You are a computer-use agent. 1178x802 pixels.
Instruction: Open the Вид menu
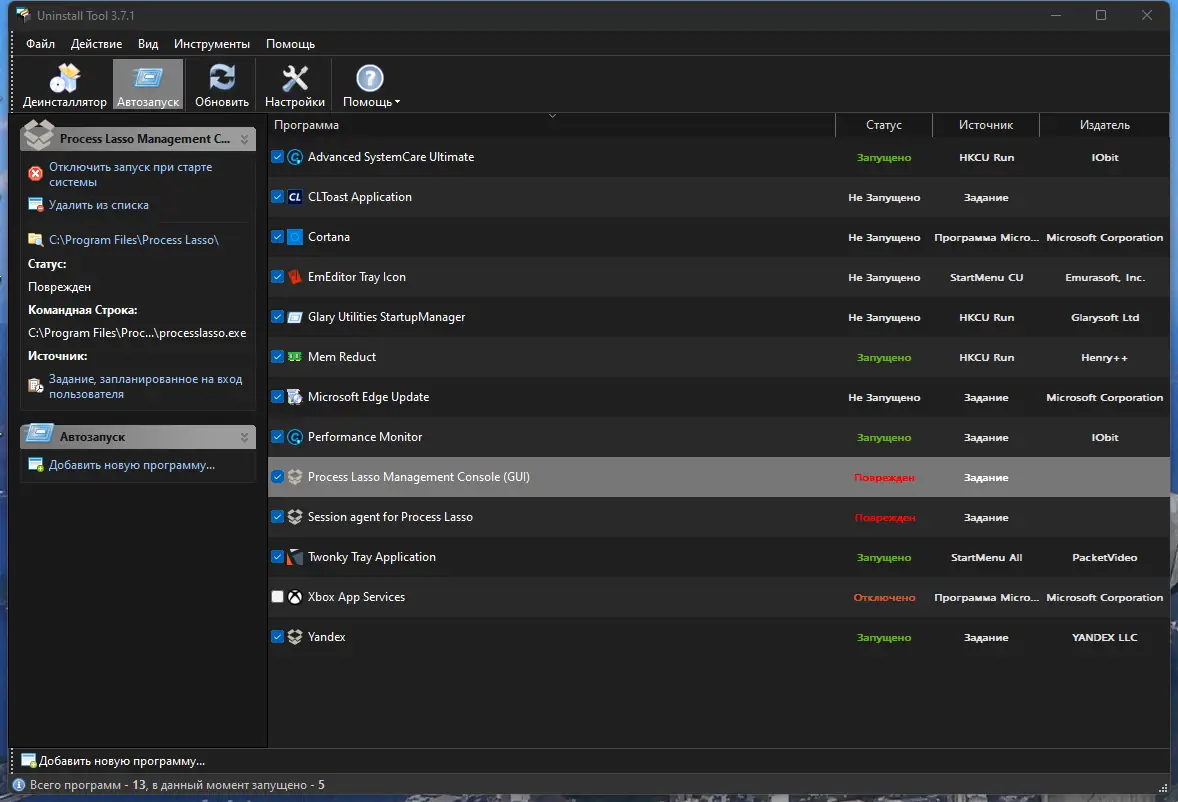pyautogui.click(x=148, y=44)
